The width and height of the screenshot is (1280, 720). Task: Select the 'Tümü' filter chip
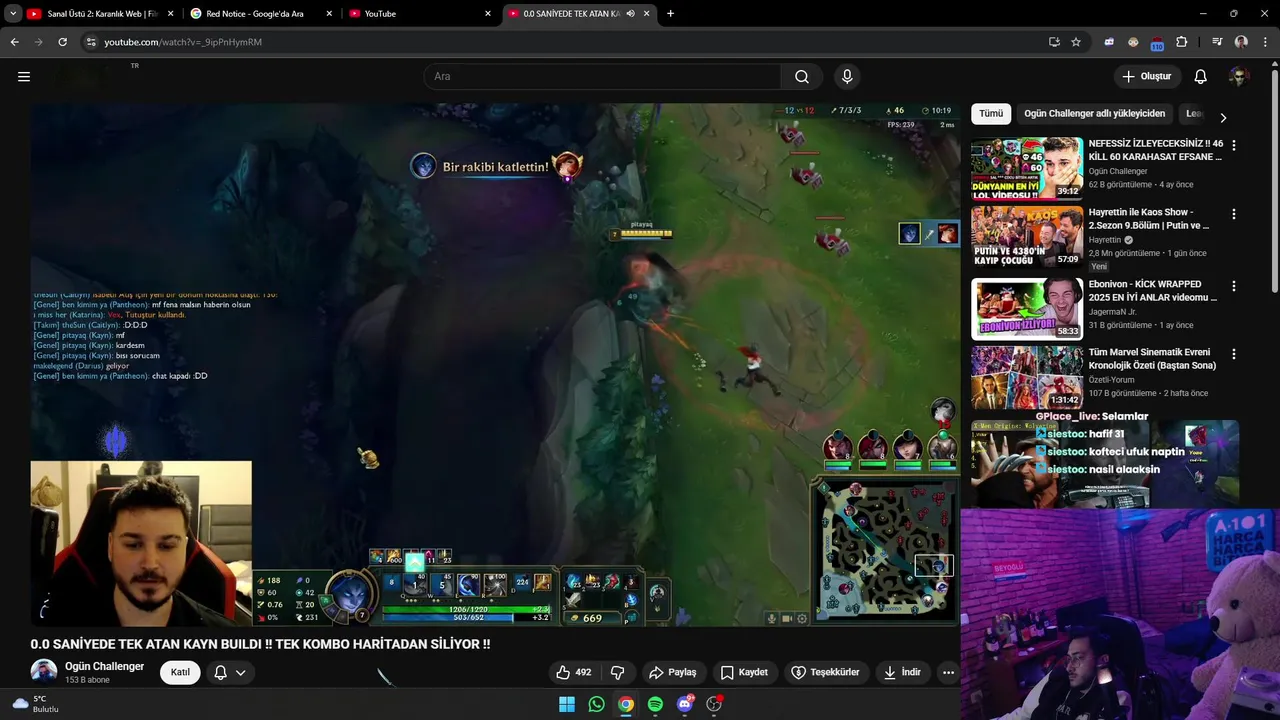point(991,114)
